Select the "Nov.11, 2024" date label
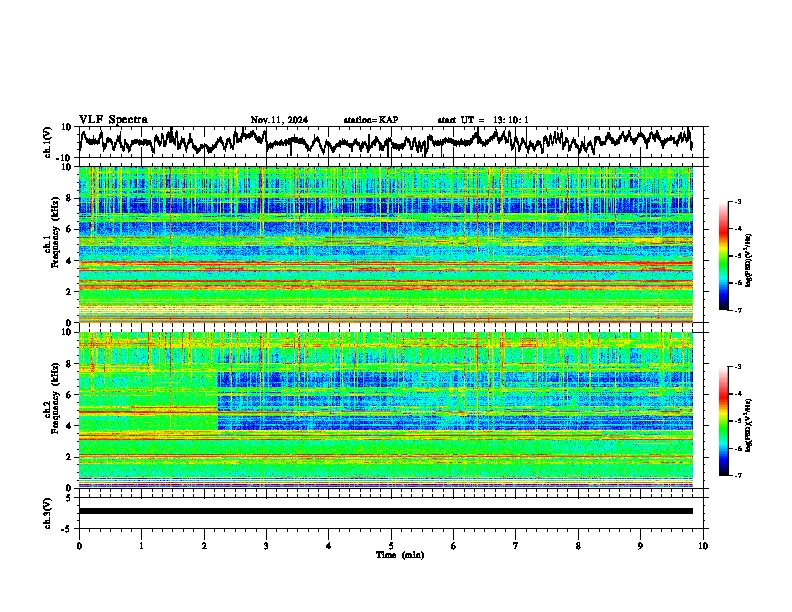Image resolution: width=792 pixels, height=612 pixels. pyautogui.click(x=279, y=120)
